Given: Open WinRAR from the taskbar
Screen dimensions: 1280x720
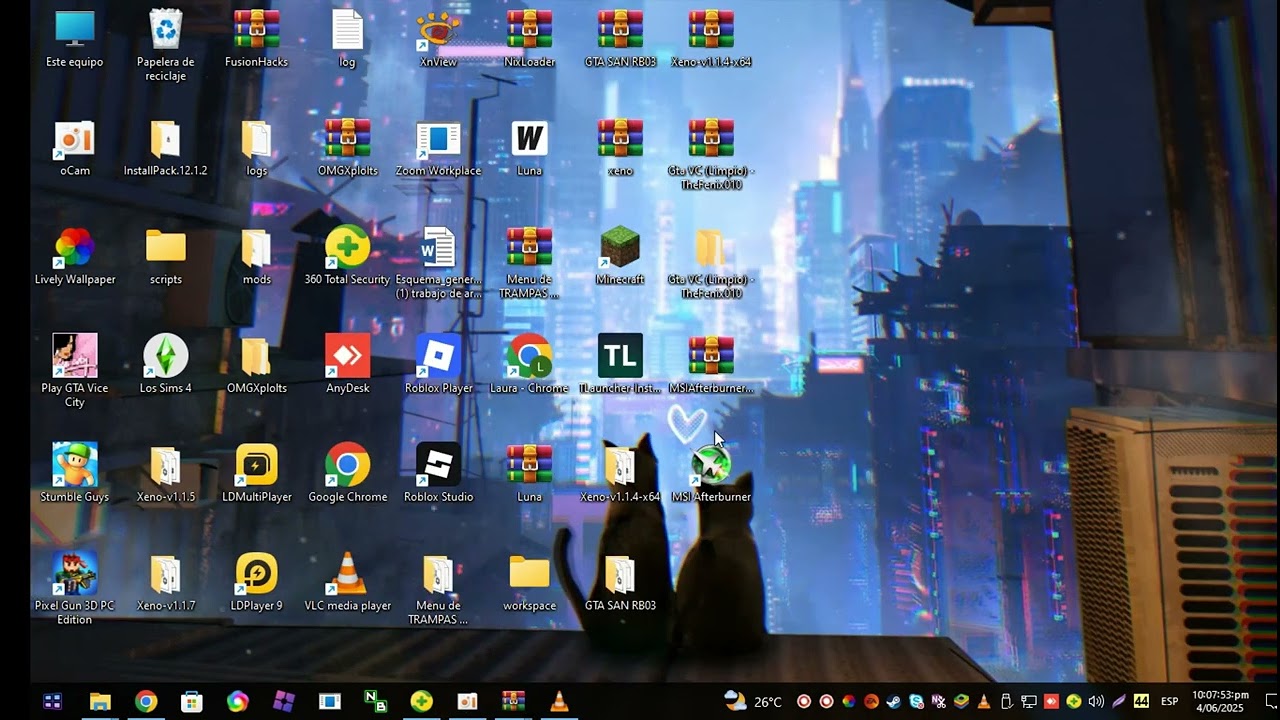Looking at the screenshot, I should tap(513, 702).
